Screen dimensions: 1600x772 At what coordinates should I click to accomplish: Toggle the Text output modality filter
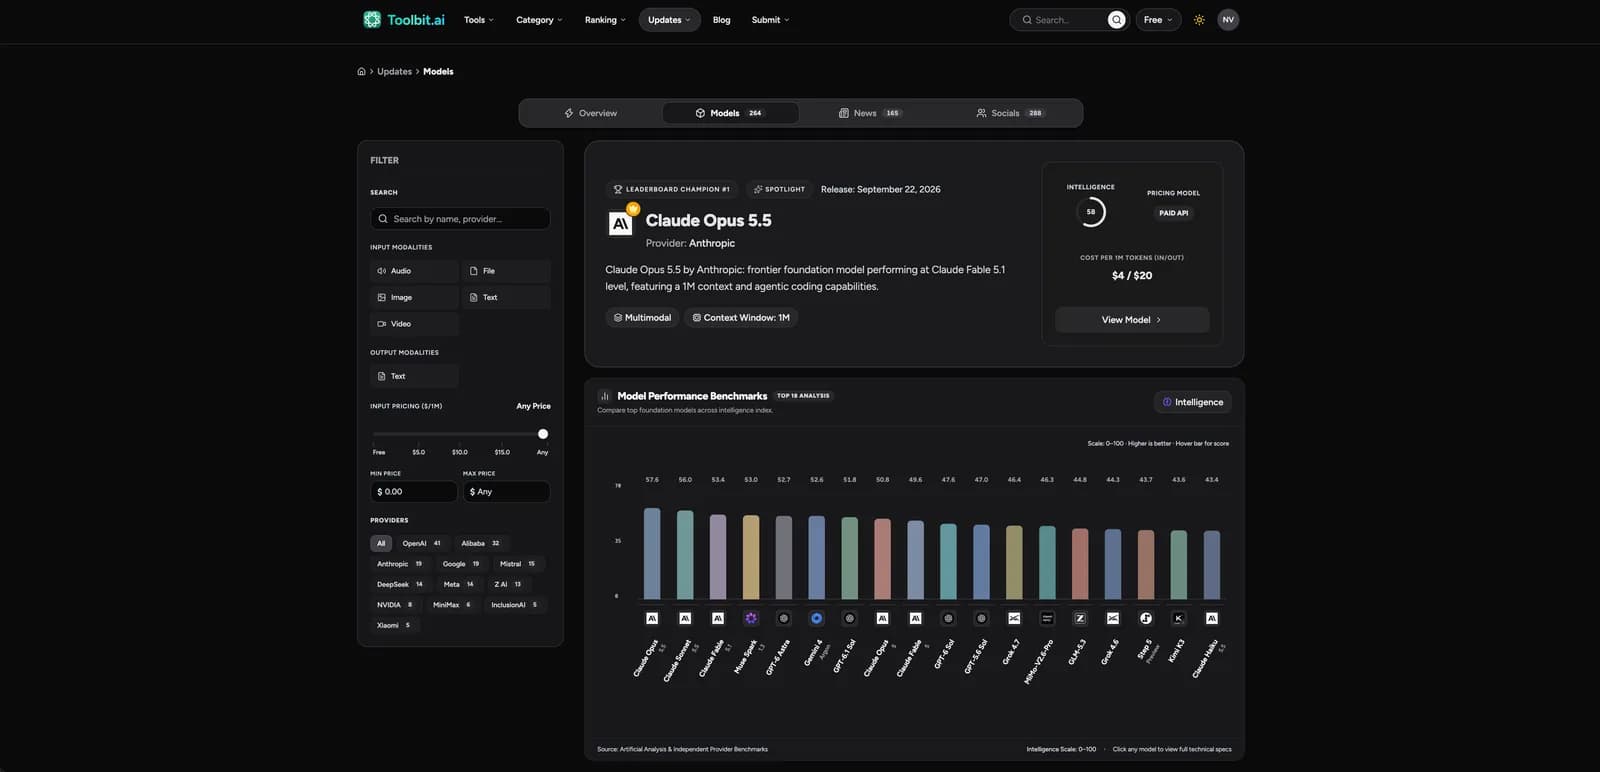414,376
